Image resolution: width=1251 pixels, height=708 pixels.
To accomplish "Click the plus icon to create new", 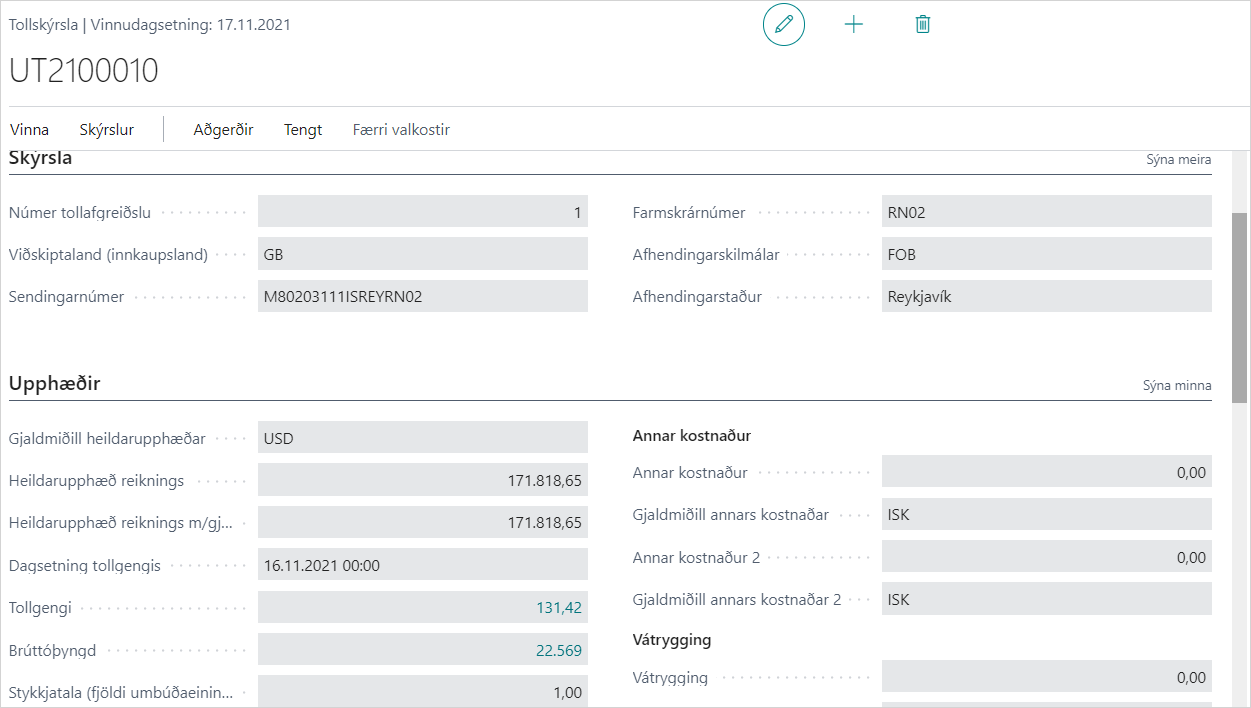I will [x=853, y=25].
